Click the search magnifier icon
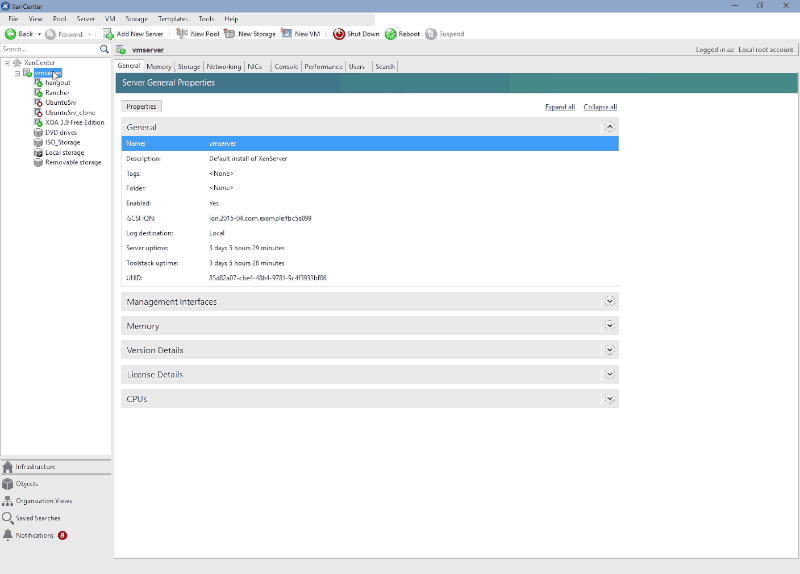The height and width of the screenshot is (574, 800). coord(104,49)
